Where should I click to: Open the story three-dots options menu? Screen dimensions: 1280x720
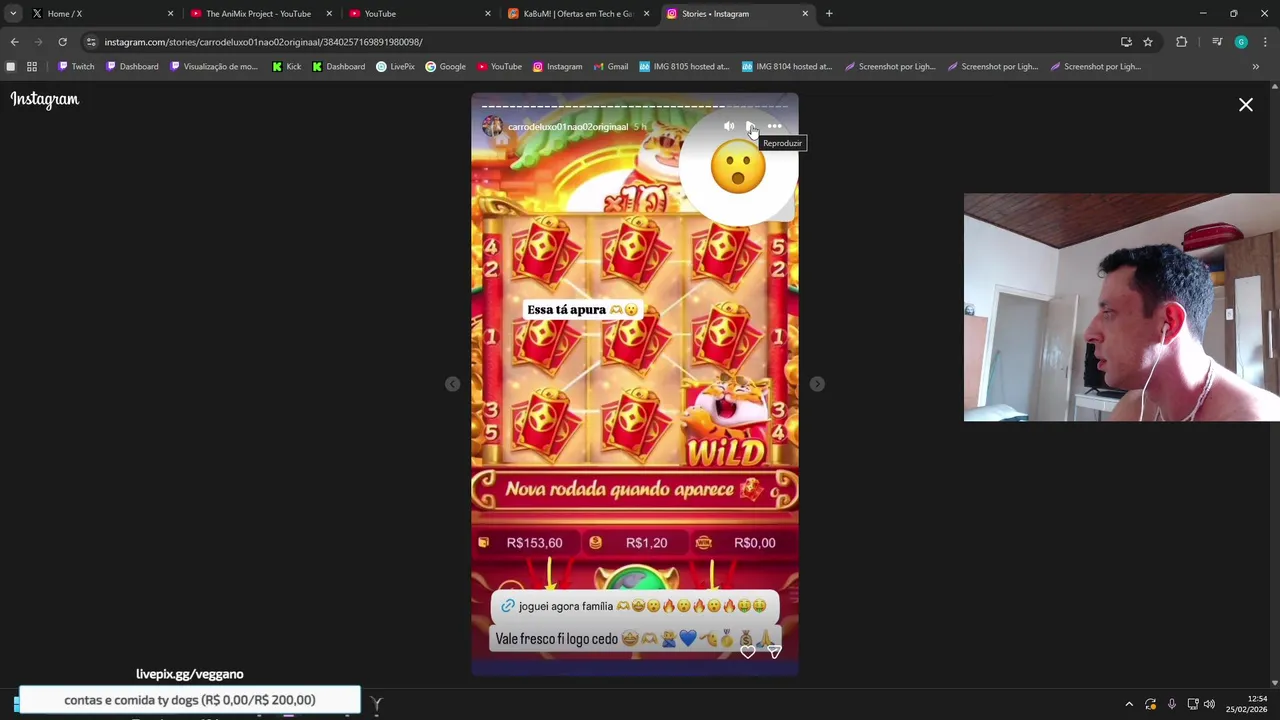point(774,126)
